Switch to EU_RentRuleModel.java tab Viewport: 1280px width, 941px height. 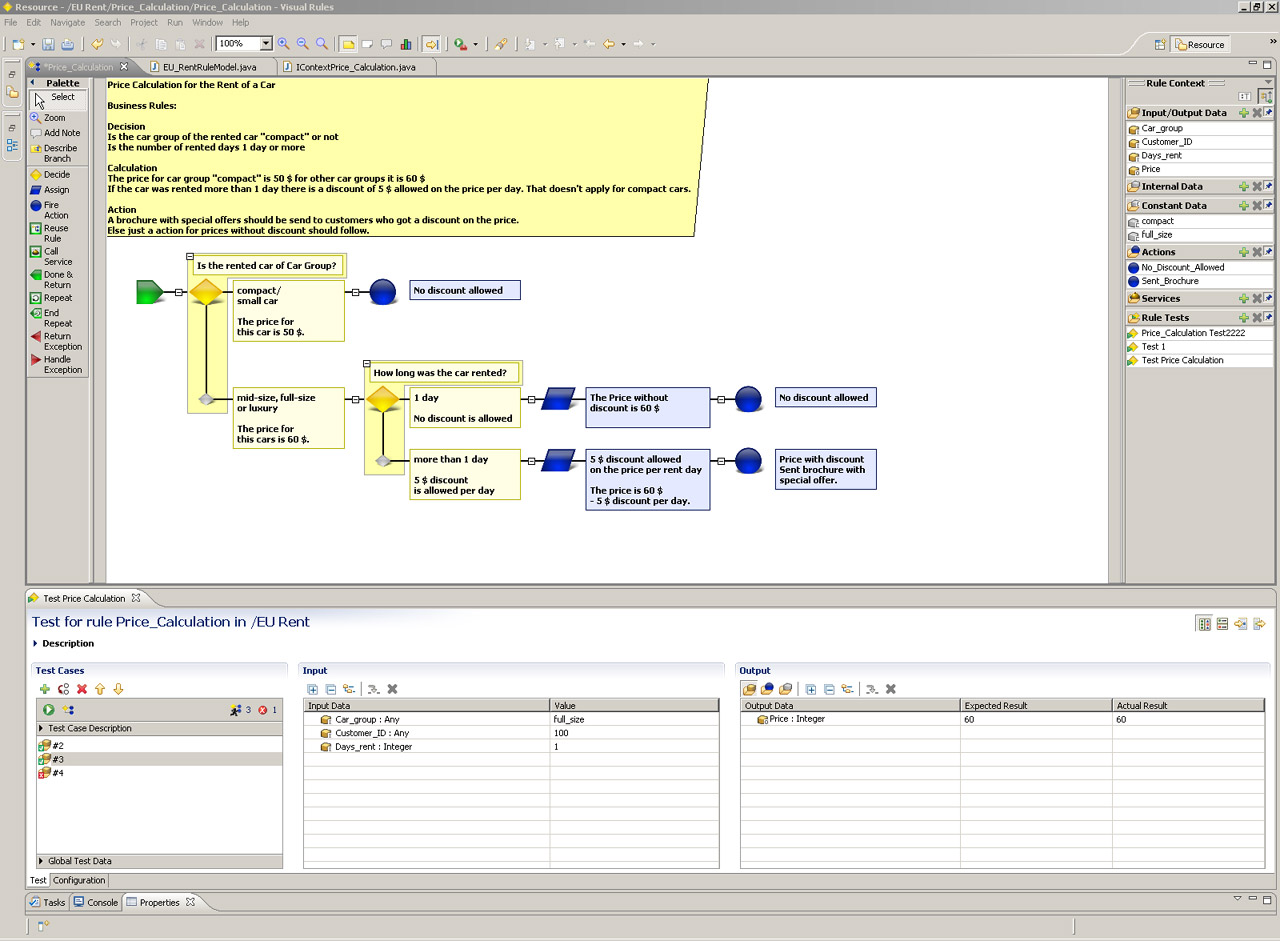pyautogui.click(x=209, y=67)
